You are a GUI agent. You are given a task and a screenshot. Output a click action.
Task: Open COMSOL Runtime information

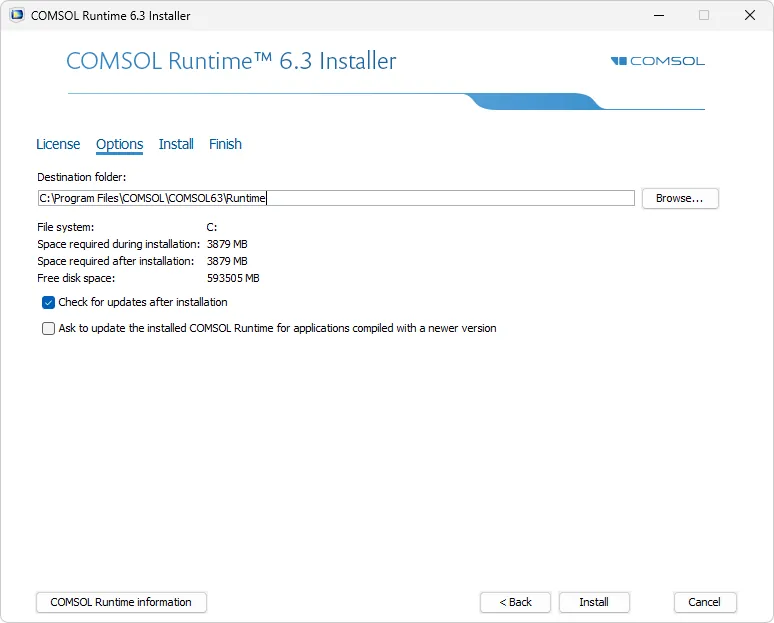click(121, 602)
